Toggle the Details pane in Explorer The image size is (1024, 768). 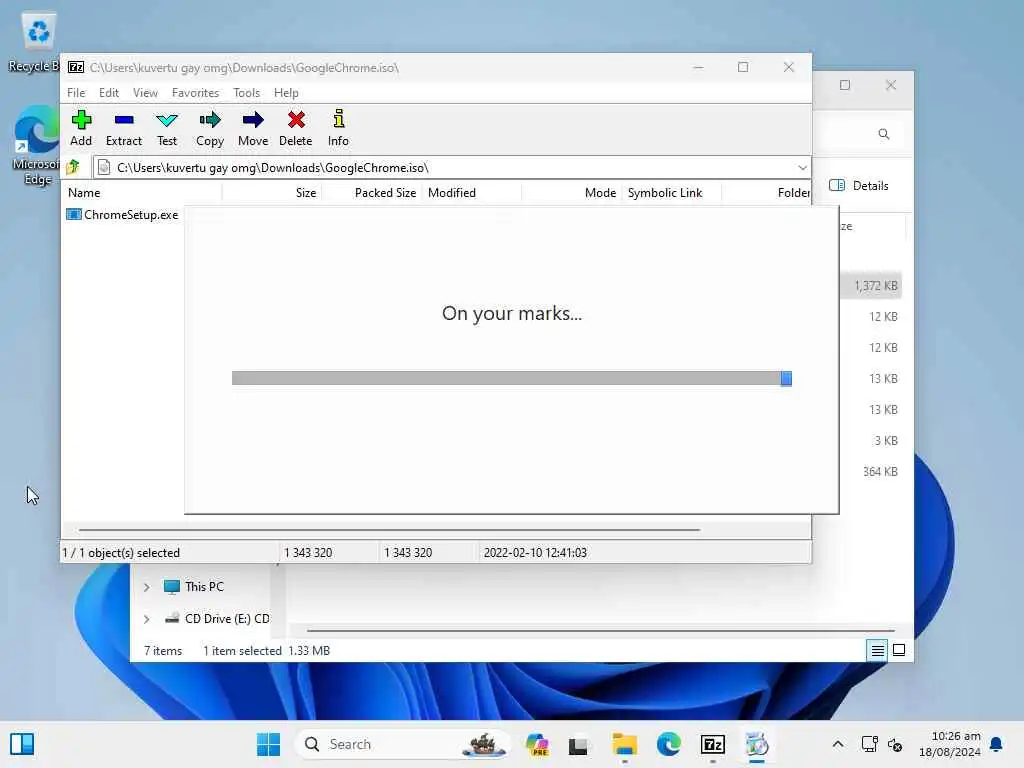tap(858, 185)
